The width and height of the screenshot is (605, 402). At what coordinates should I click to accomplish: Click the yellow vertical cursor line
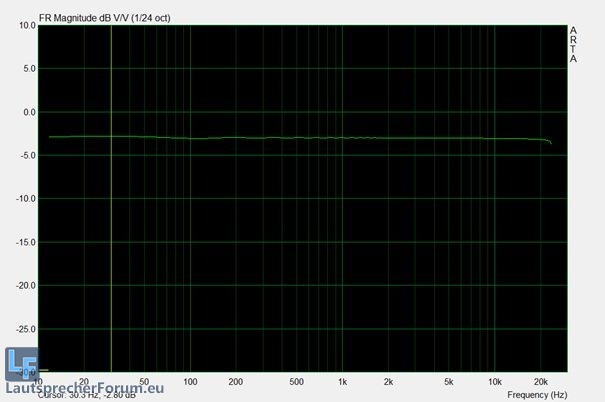(x=110, y=200)
